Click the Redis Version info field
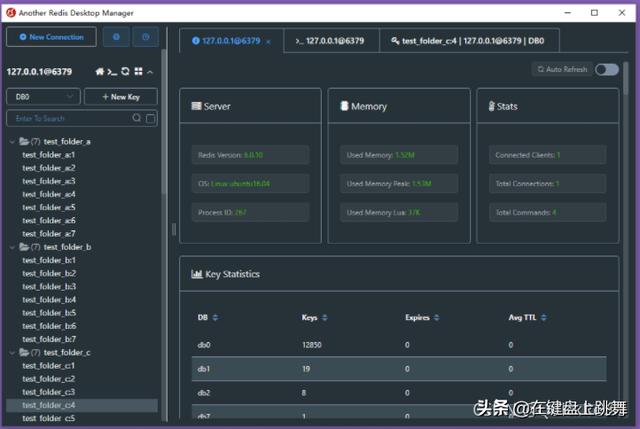This screenshot has width=640, height=429. click(250, 155)
